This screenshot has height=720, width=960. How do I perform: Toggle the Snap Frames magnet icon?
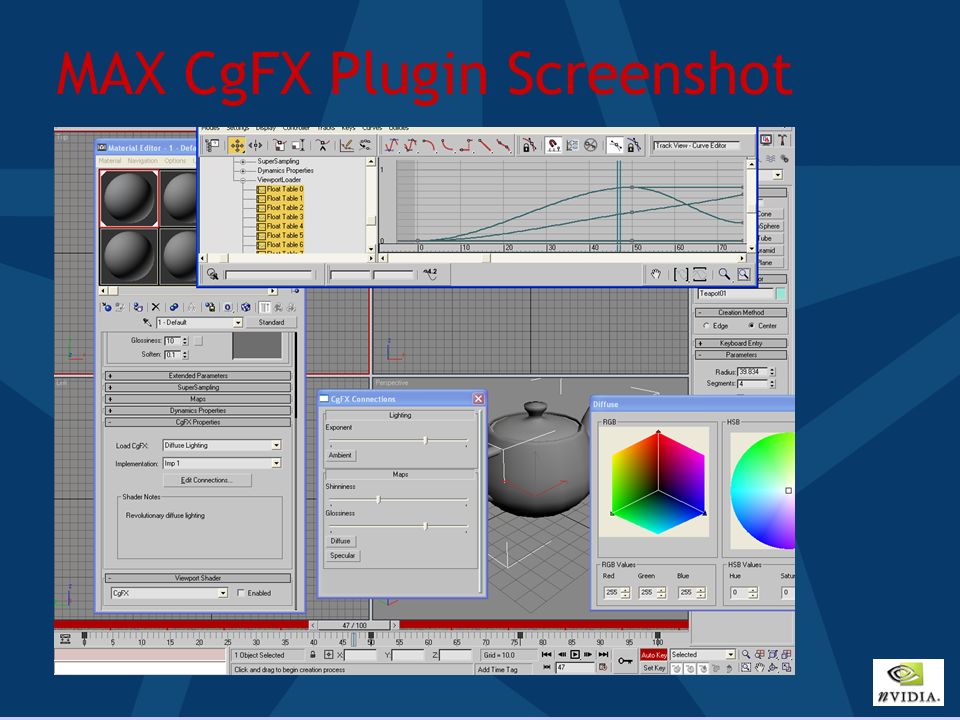tap(553, 146)
